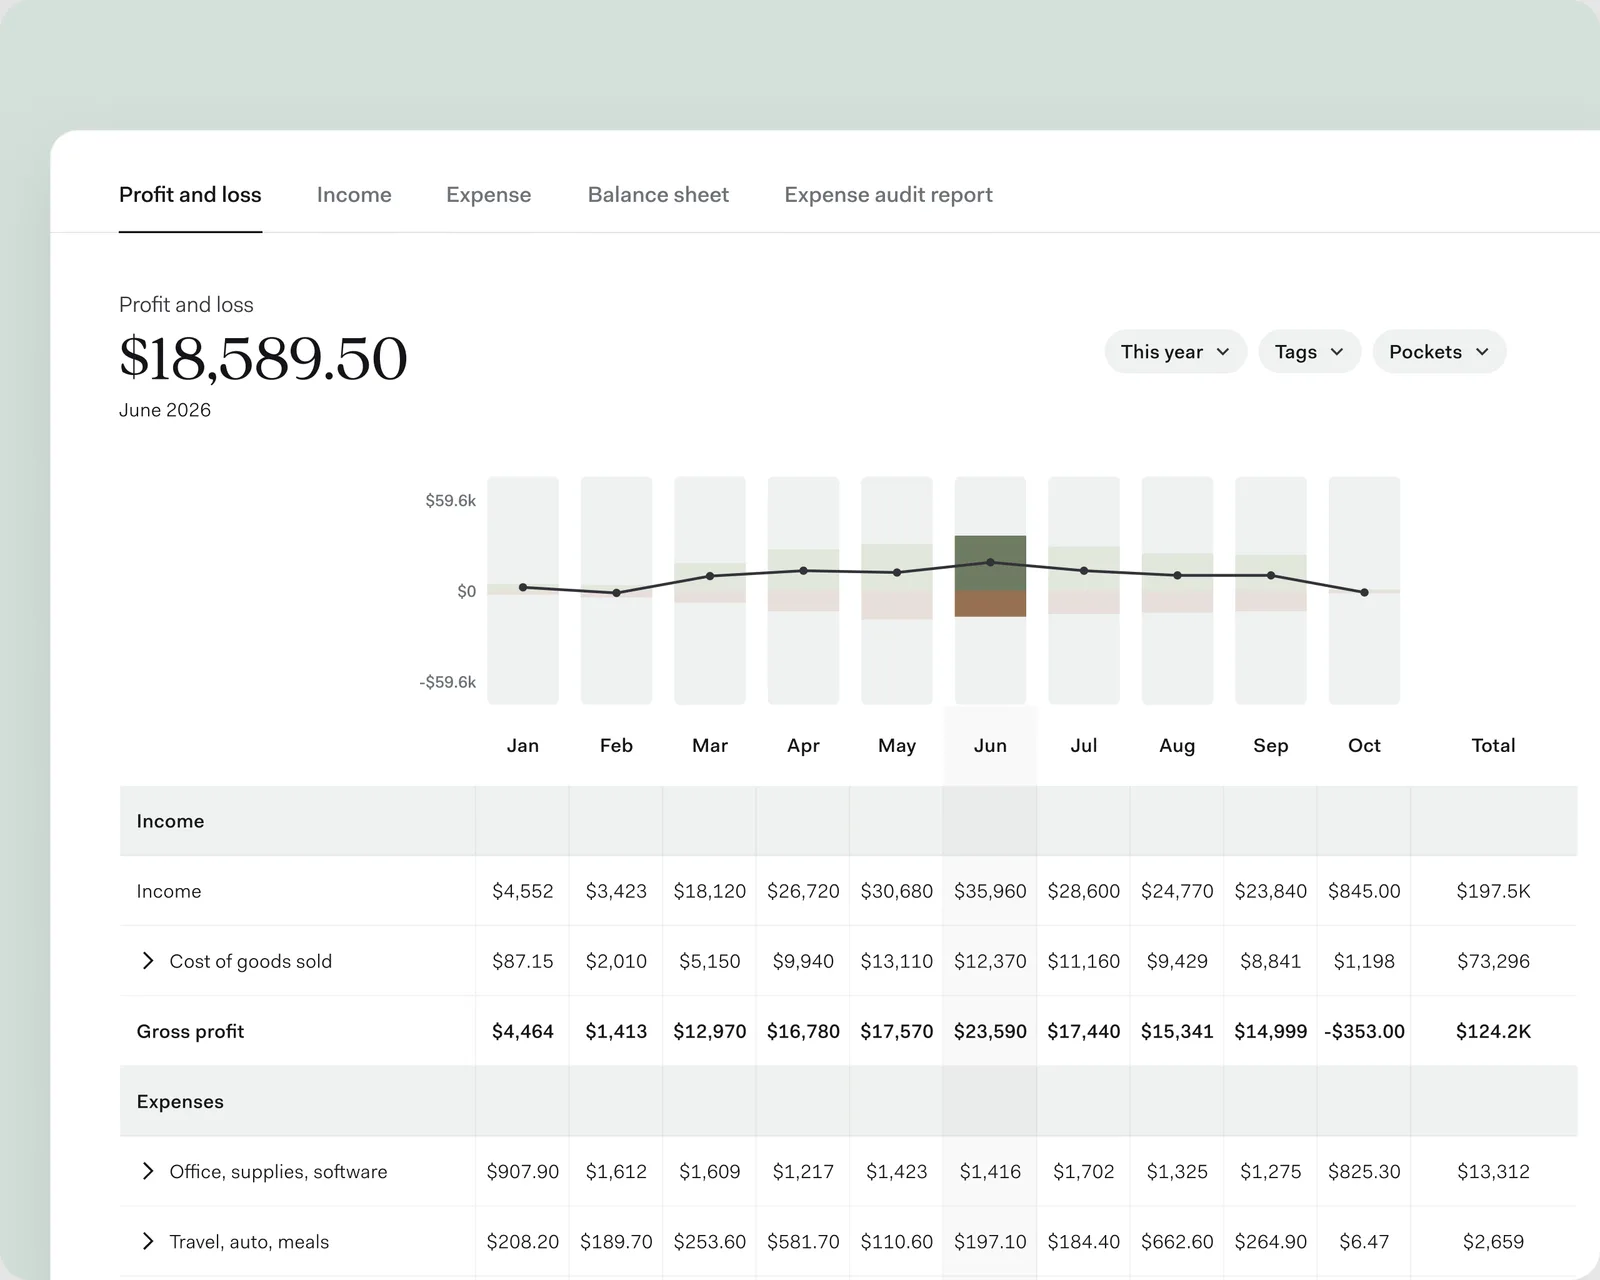Click the Aug data point on line
The image size is (1600, 1280).
point(1177,575)
